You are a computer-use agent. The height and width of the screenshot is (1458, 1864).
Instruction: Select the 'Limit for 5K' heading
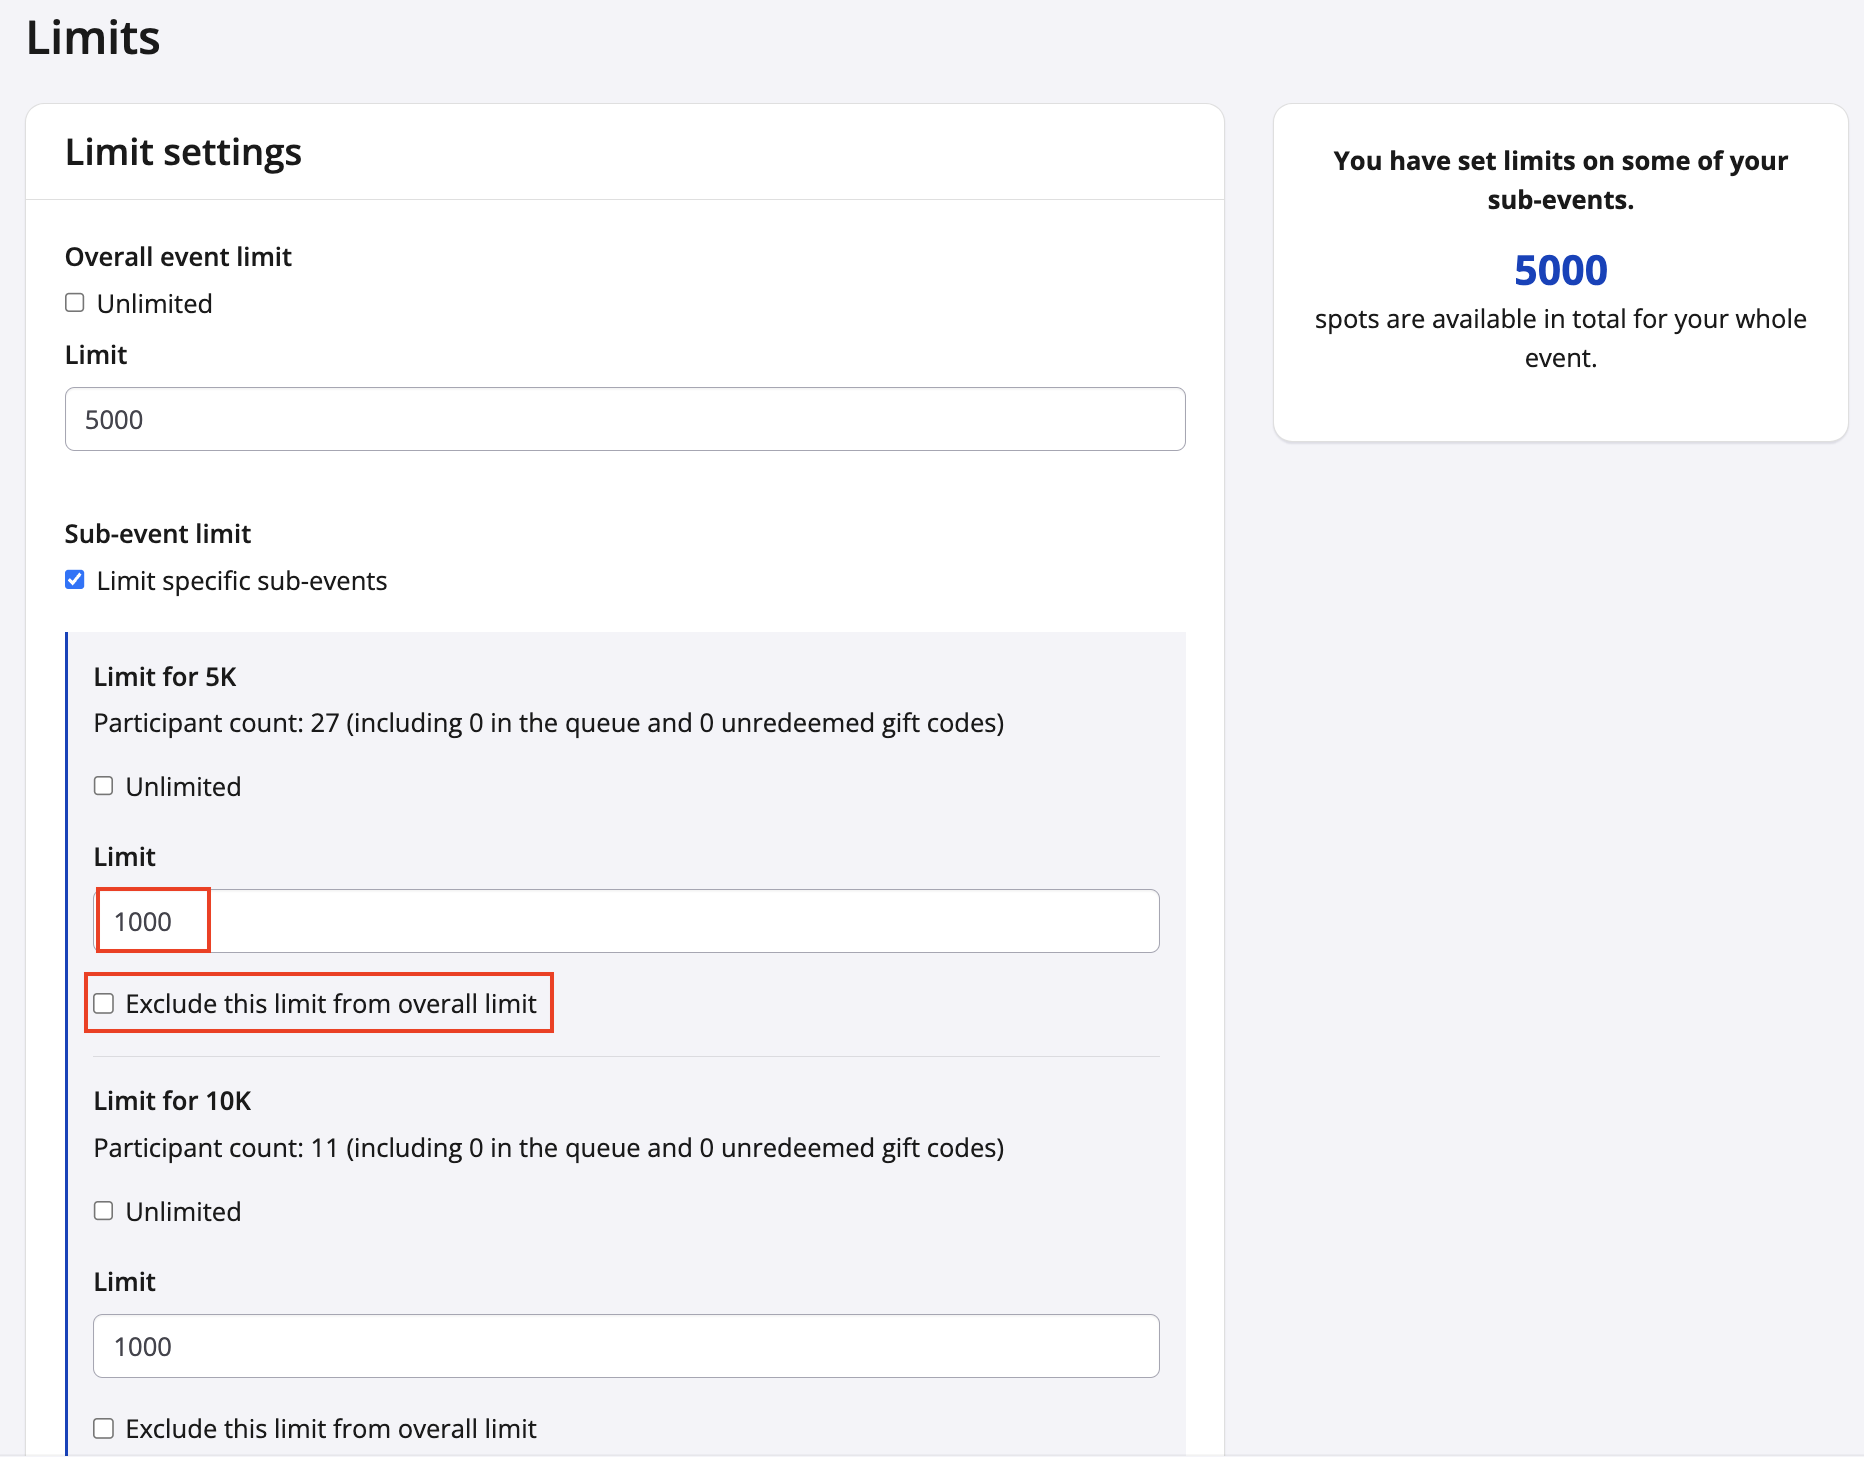click(165, 677)
